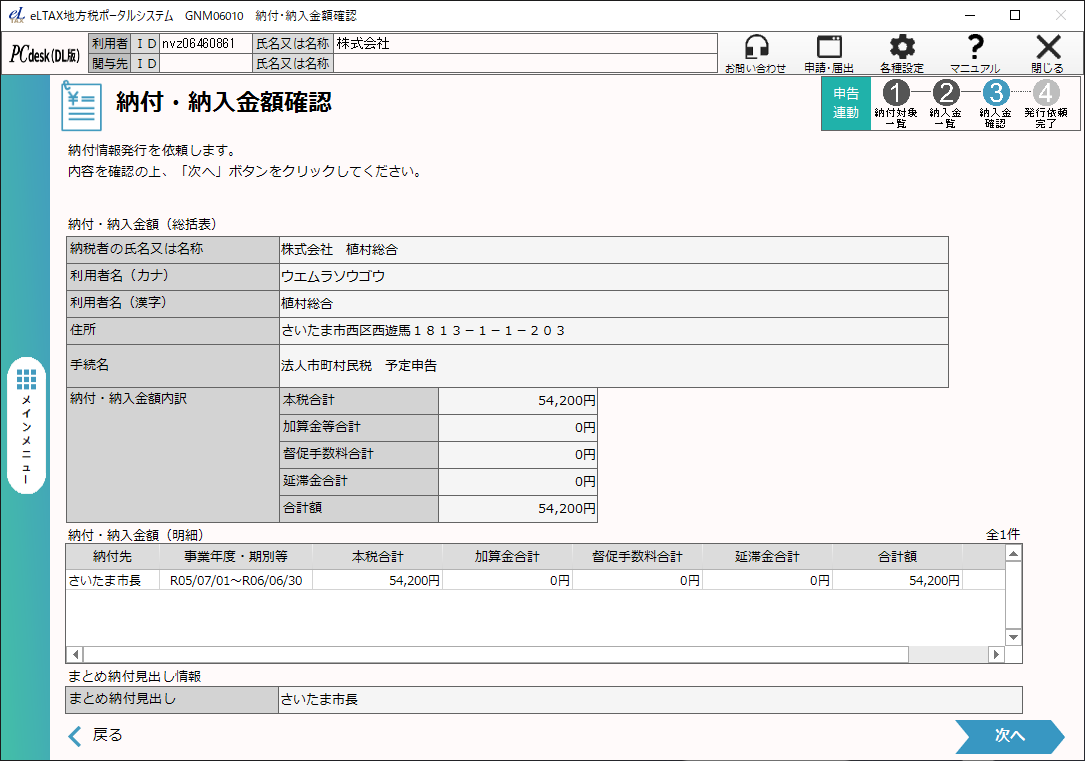Click the 合計額 column header in 明細
Screen dimensions: 1085x761
click(x=897, y=556)
